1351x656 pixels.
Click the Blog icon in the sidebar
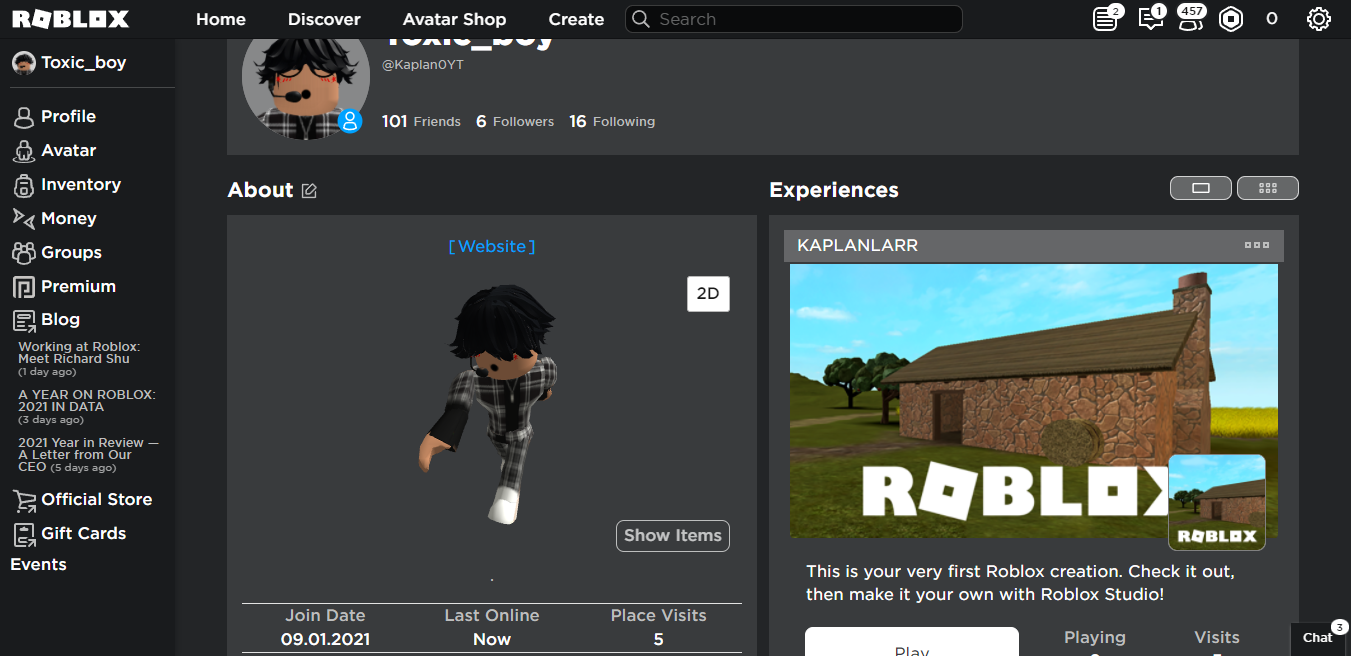coord(24,320)
